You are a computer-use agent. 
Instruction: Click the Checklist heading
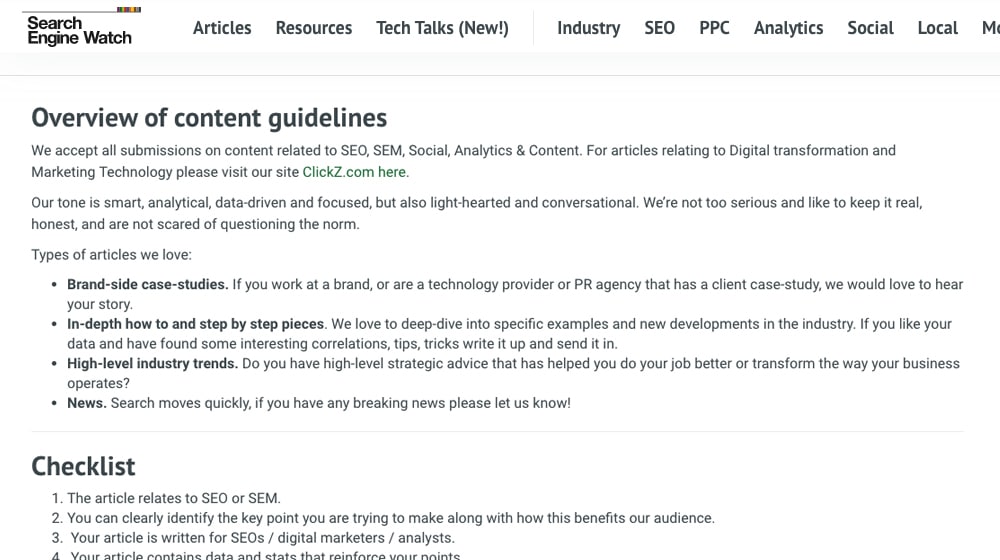pos(83,466)
